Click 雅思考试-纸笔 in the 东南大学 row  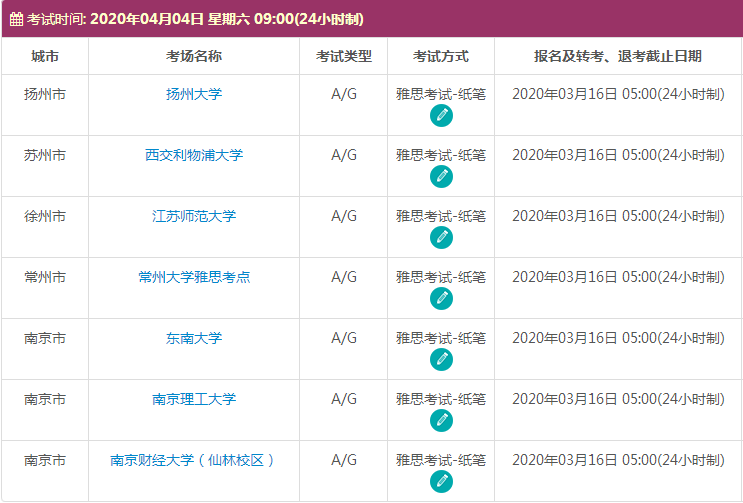(441, 338)
